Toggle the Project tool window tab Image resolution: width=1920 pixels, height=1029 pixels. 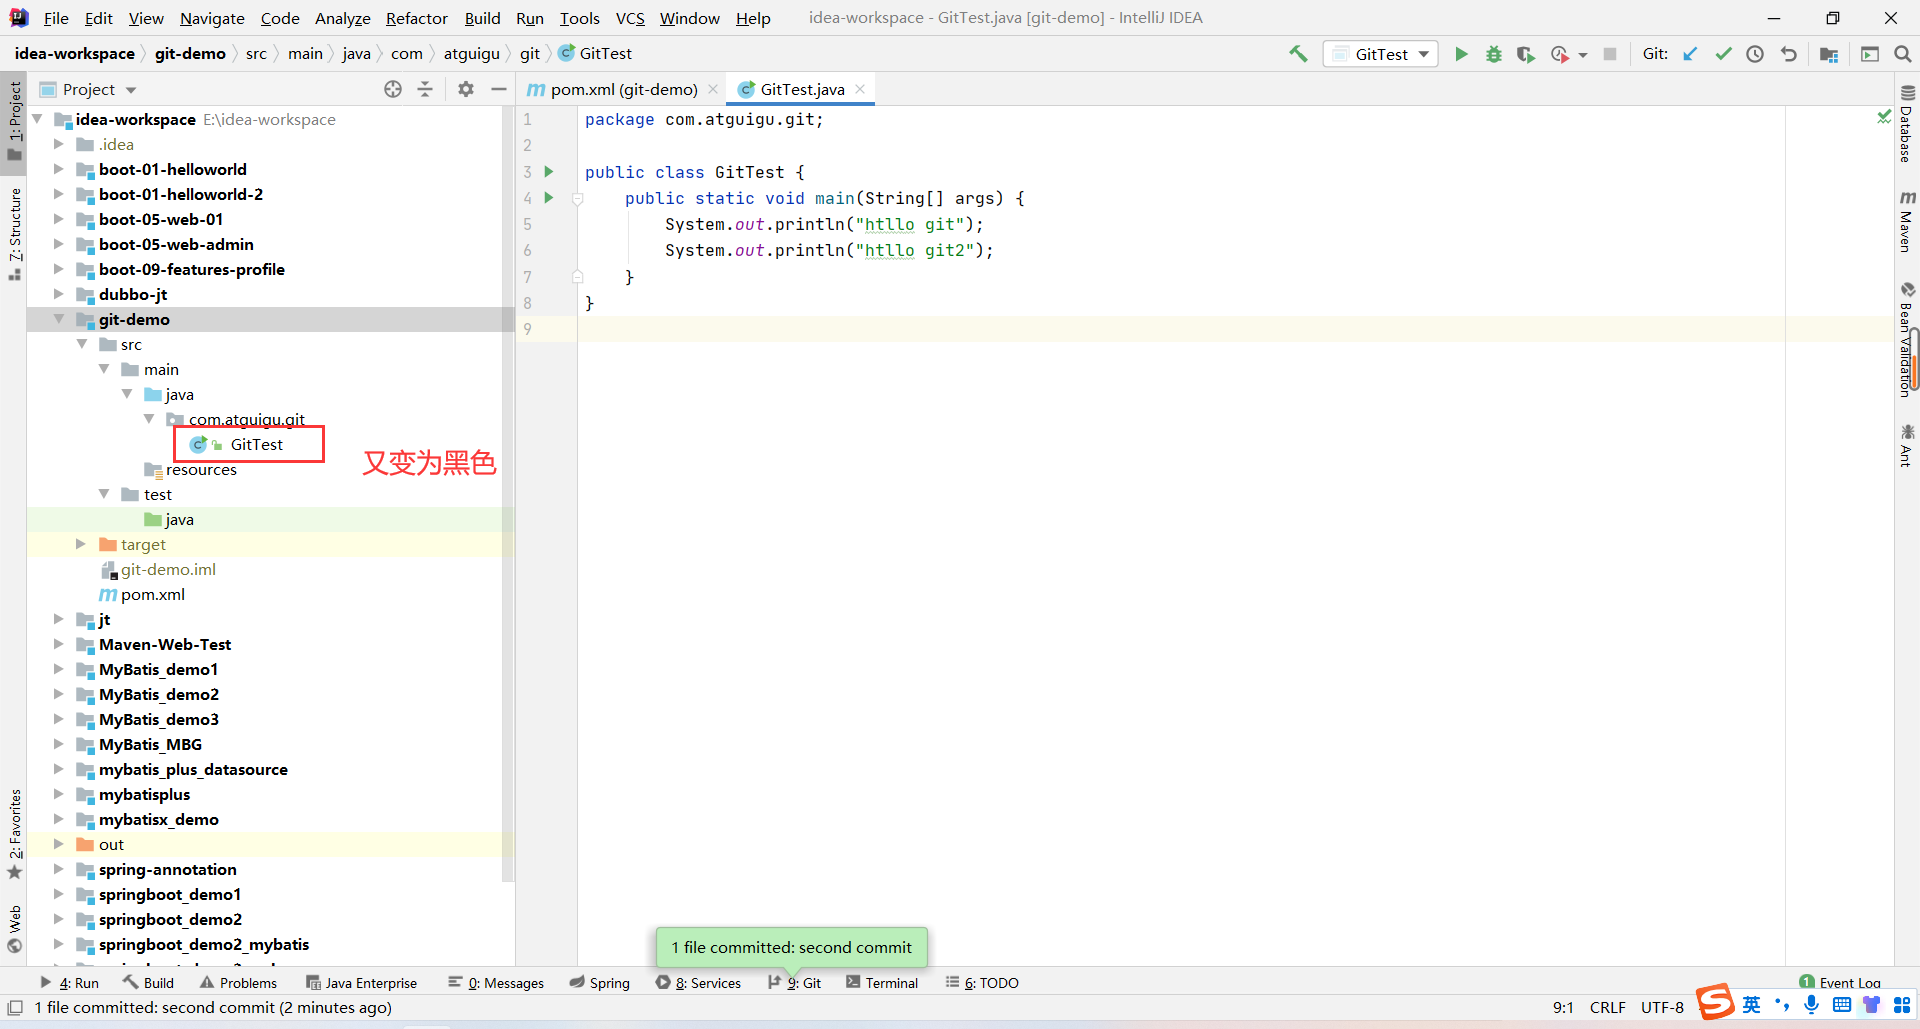coord(14,121)
